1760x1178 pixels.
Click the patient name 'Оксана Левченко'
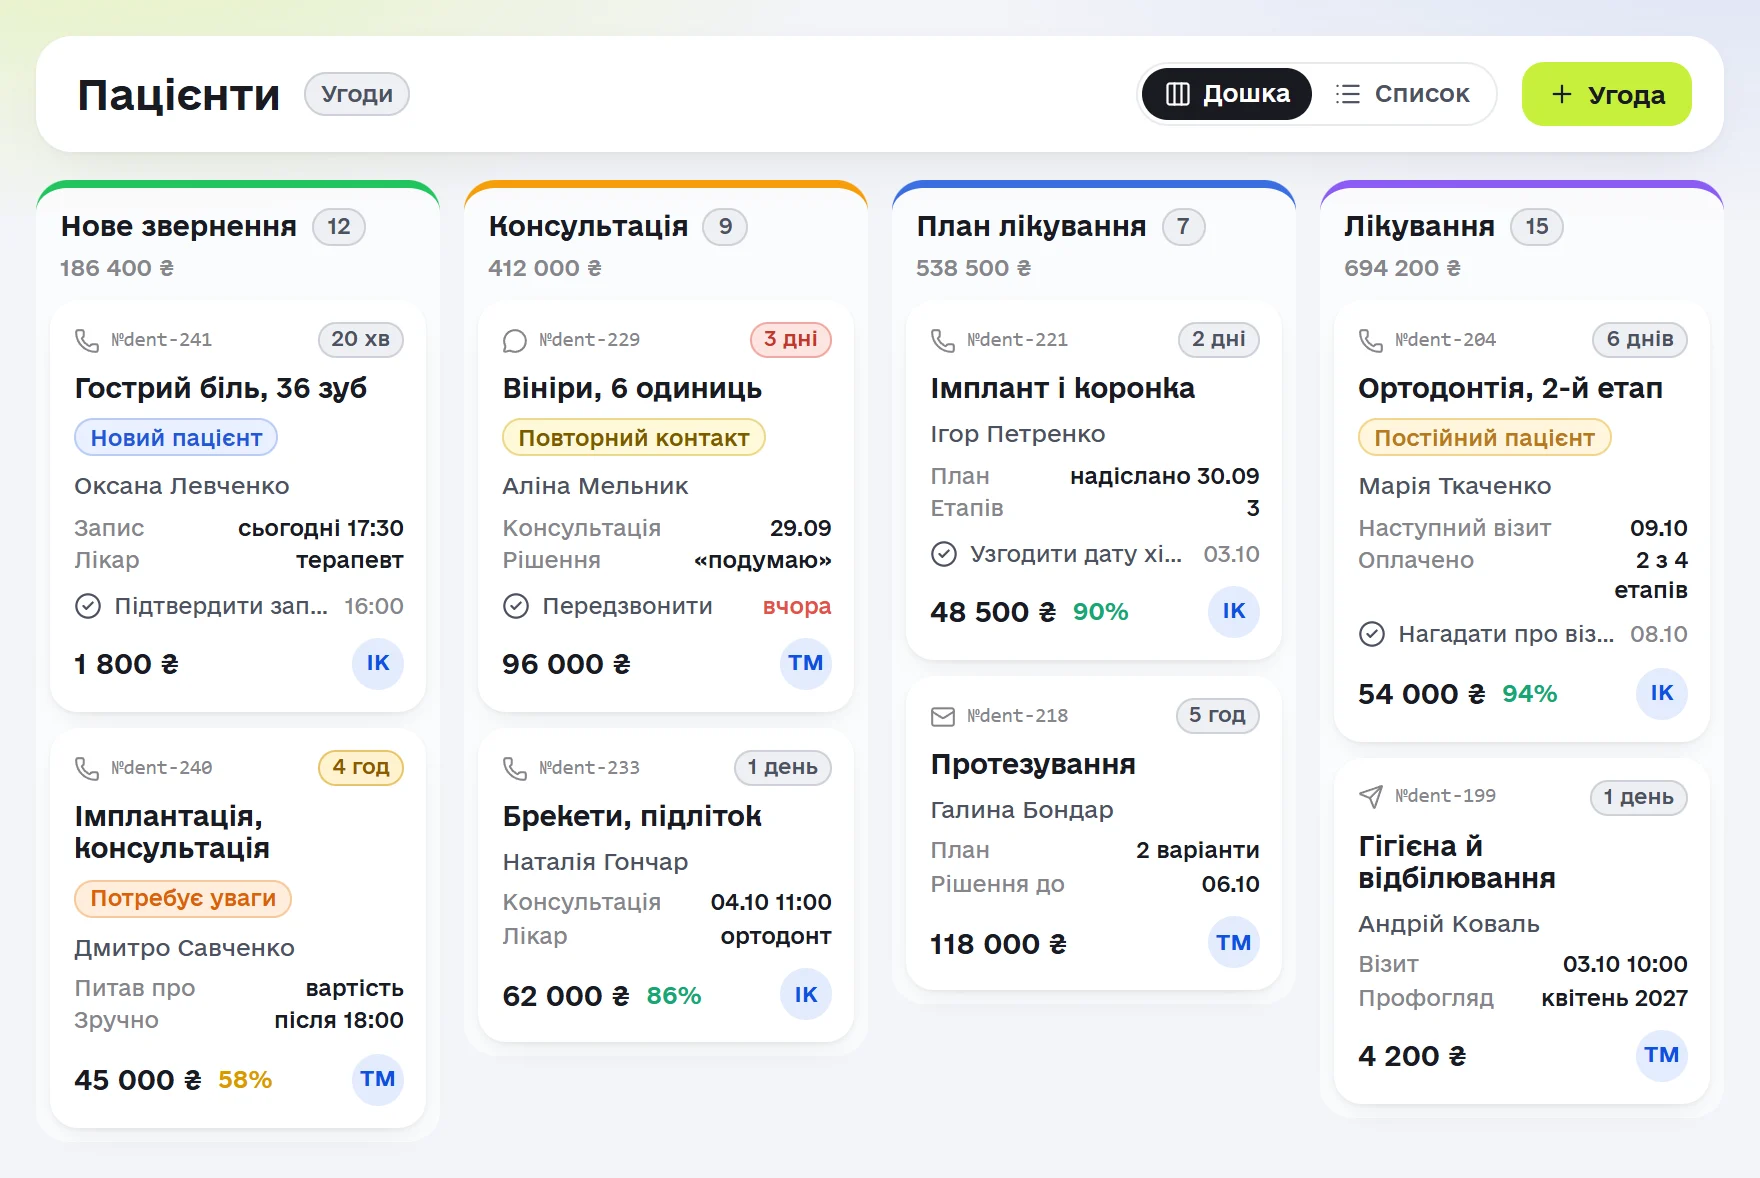click(x=182, y=486)
